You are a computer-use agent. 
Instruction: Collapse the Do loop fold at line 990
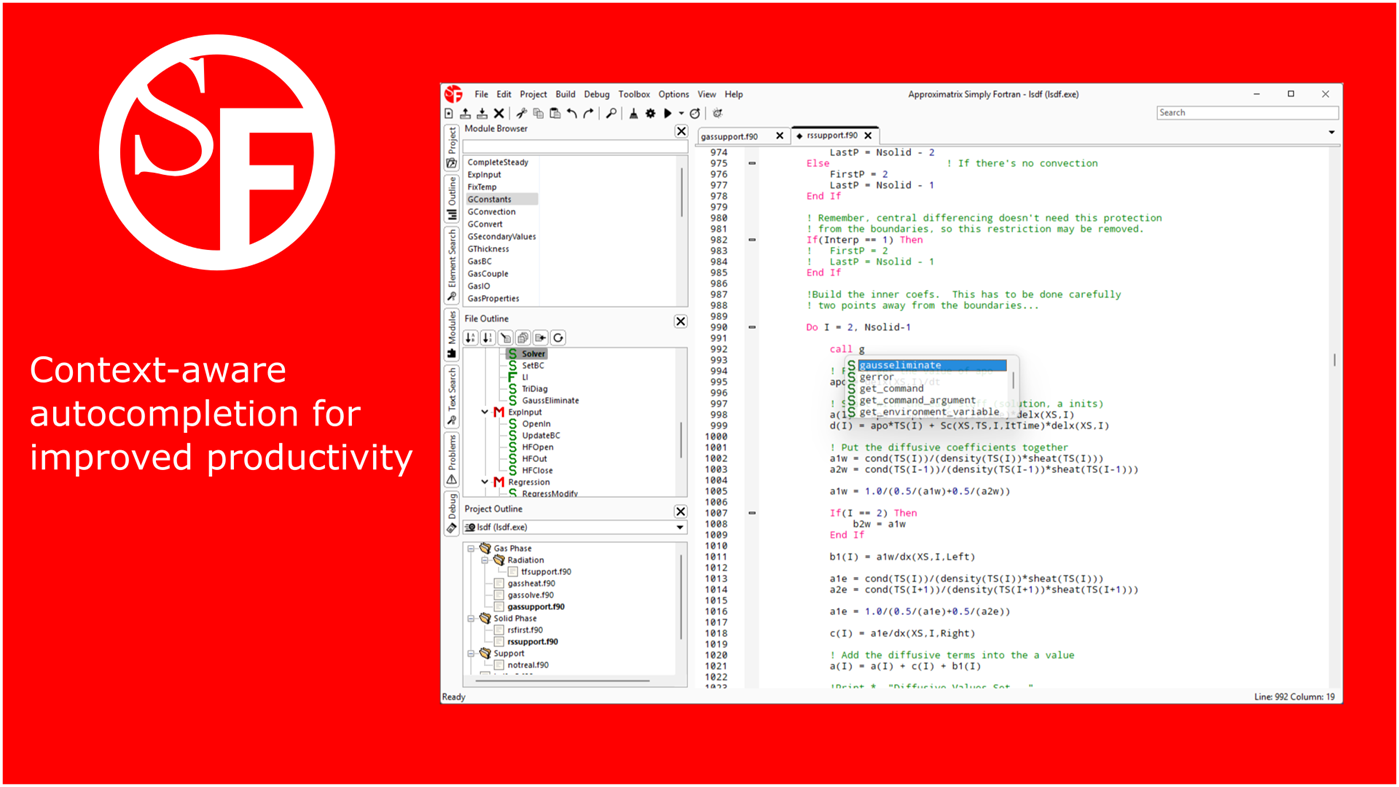(x=752, y=327)
